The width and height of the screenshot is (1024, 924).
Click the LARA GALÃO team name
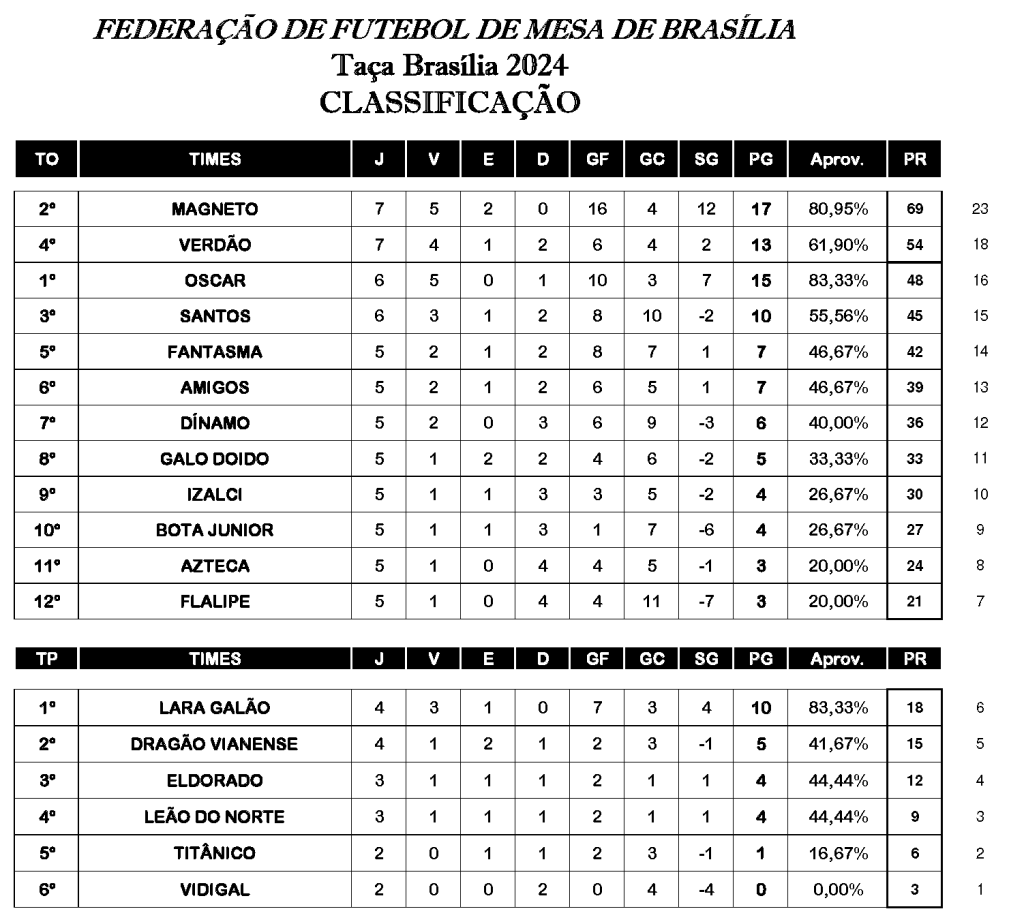215,708
